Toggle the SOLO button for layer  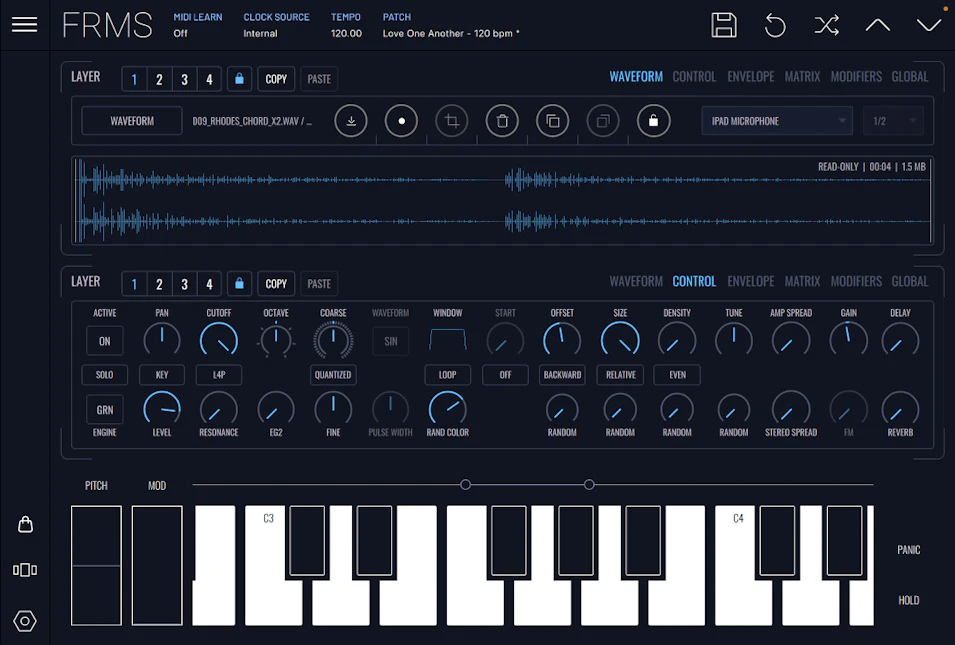click(104, 375)
